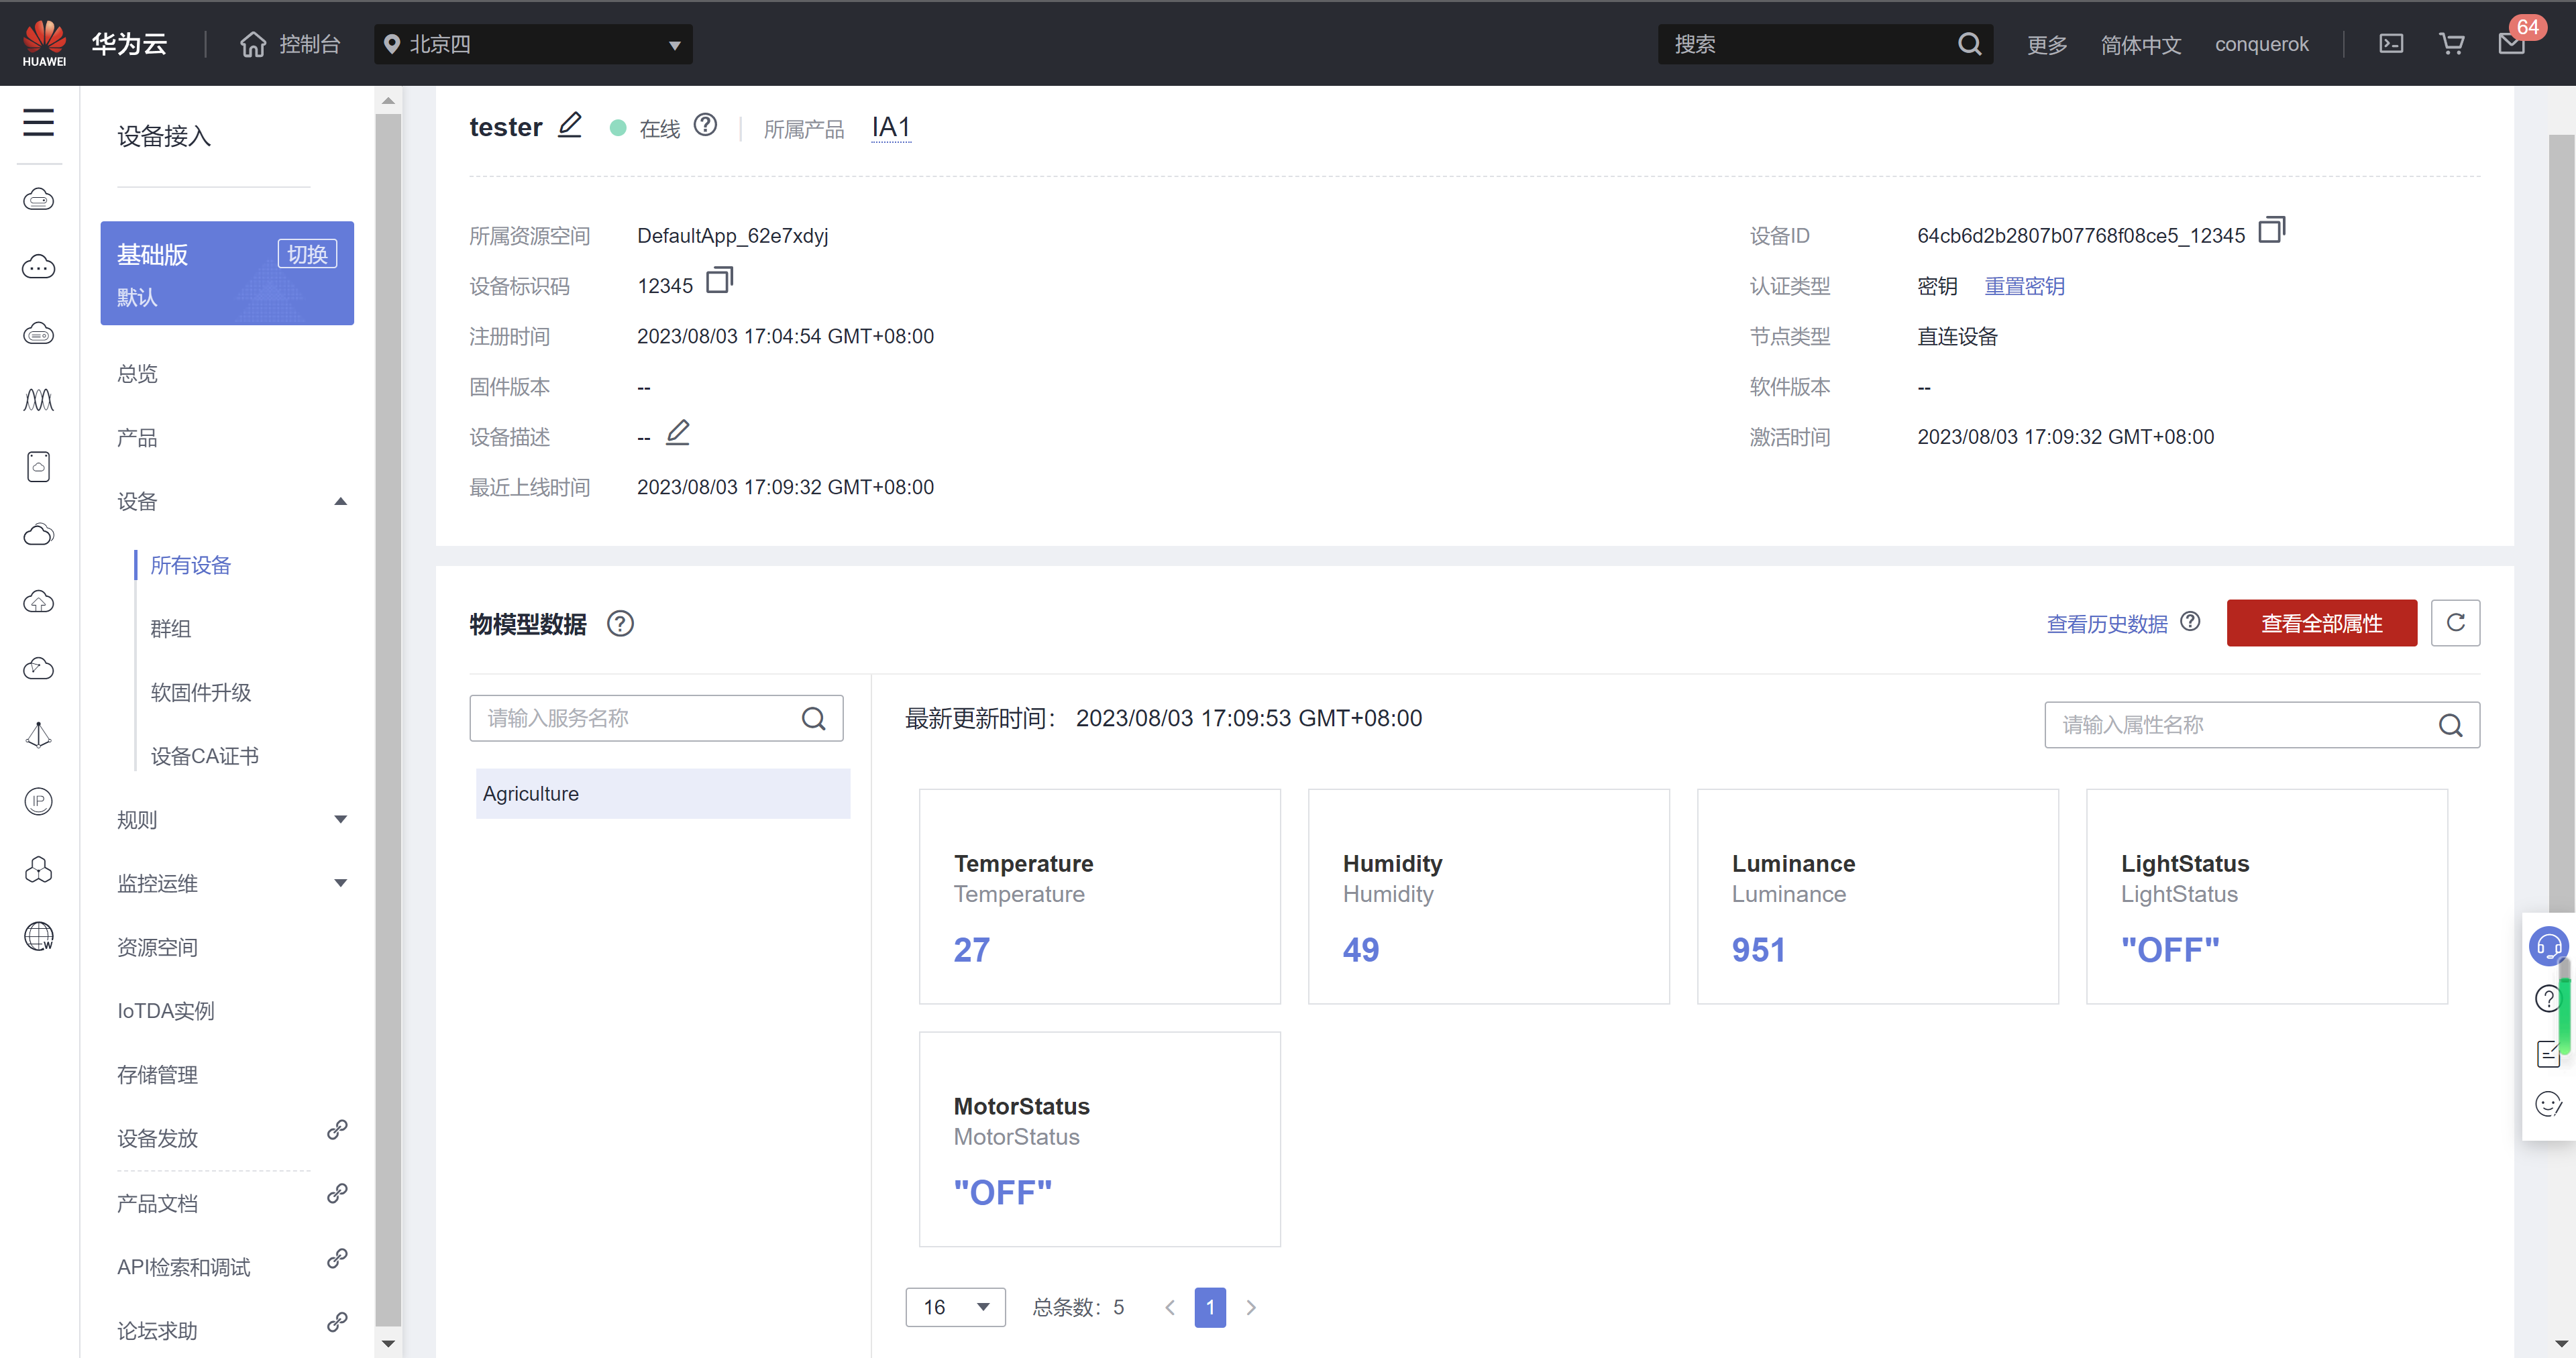Screen dimensions: 2576x1358
Task: Click the edit pencil next to tester
Action: point(570,125)
